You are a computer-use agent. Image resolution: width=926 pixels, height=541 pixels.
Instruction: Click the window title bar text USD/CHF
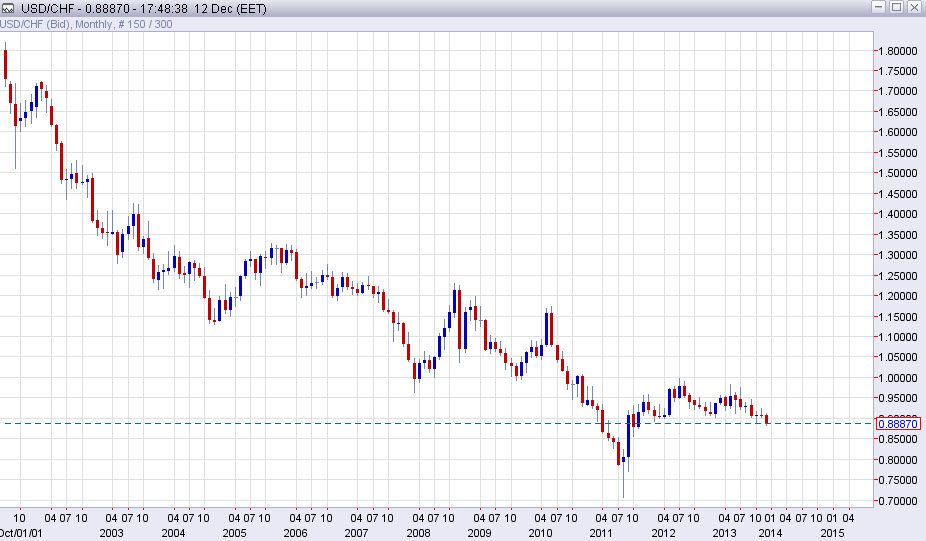point(42,8)
